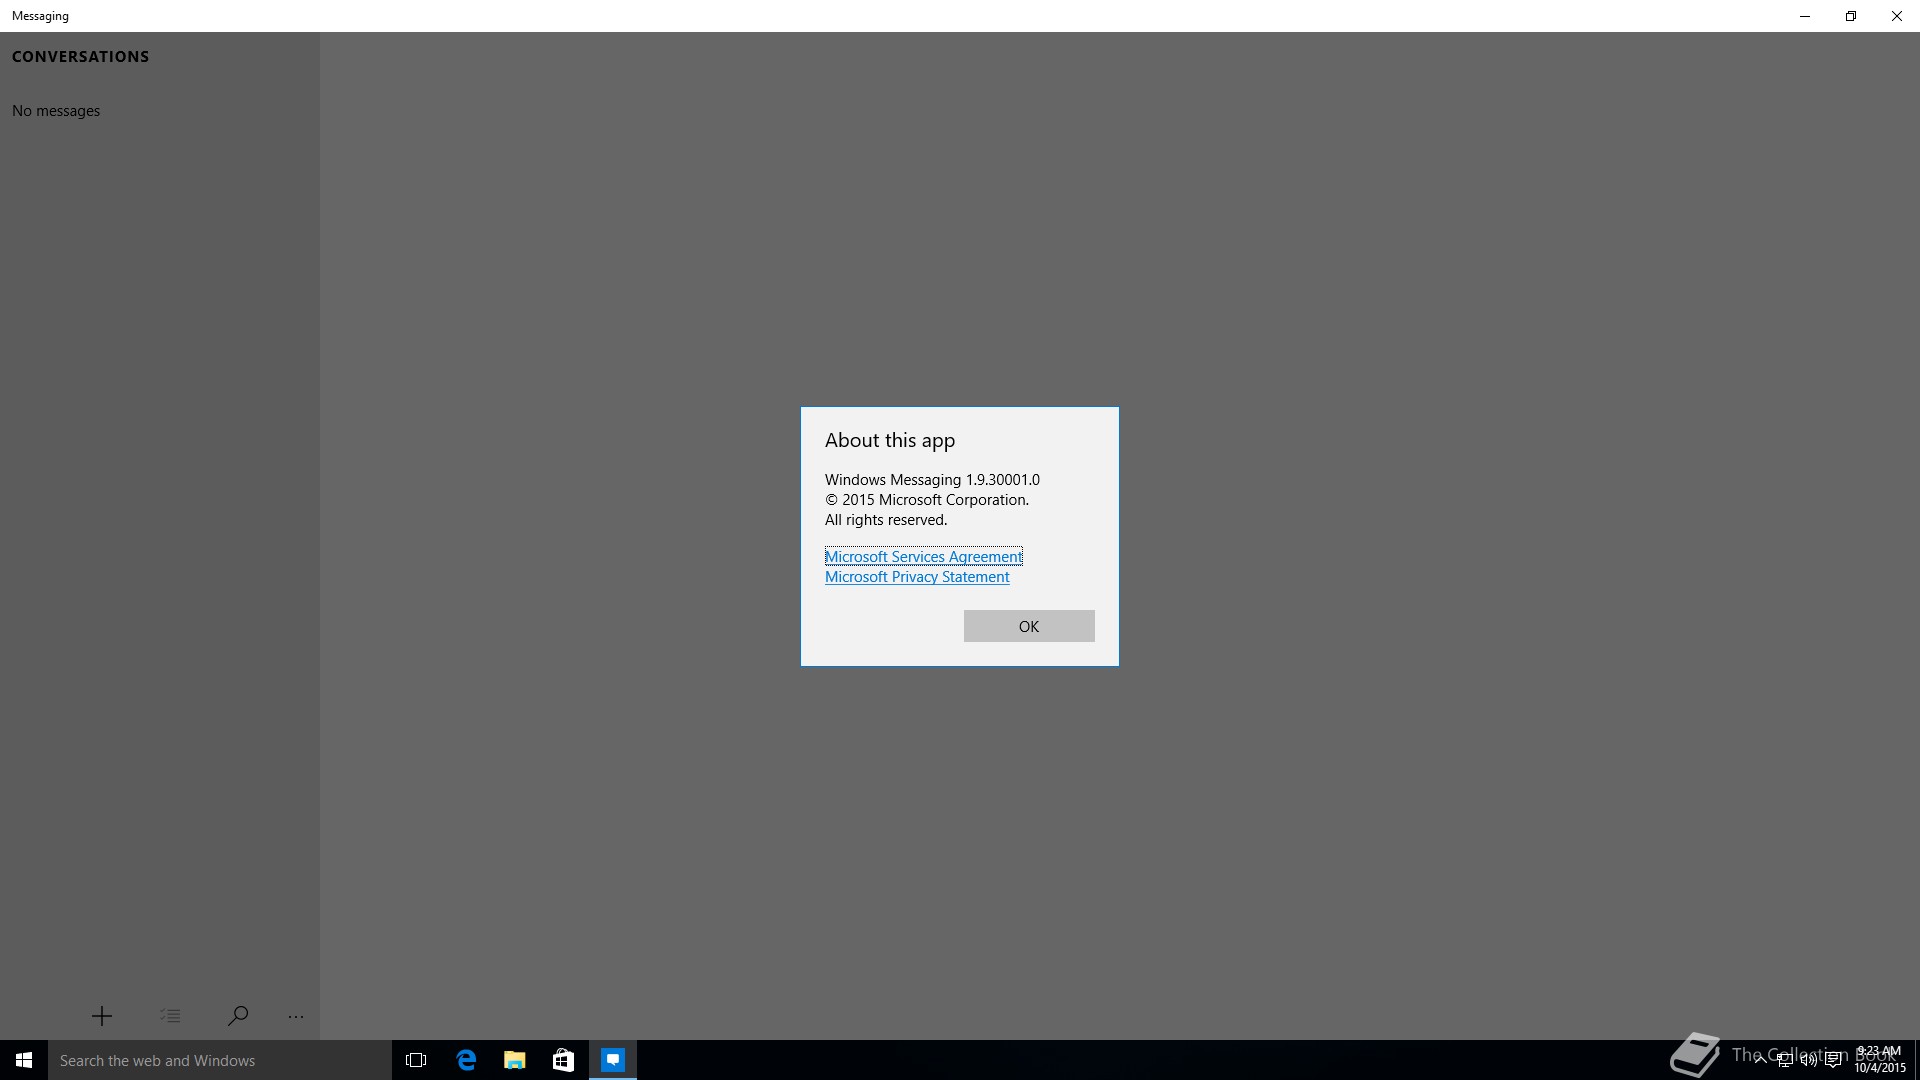
Task: Open the more options ellipsis menu
Action: tap(296, 1017)
